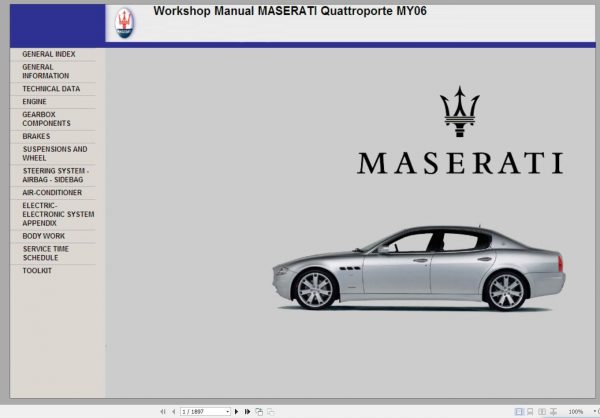
Task: Open STEERING SYSTEM - AIRBAG - SIDEBAG section
Action: tap(55, 175)
